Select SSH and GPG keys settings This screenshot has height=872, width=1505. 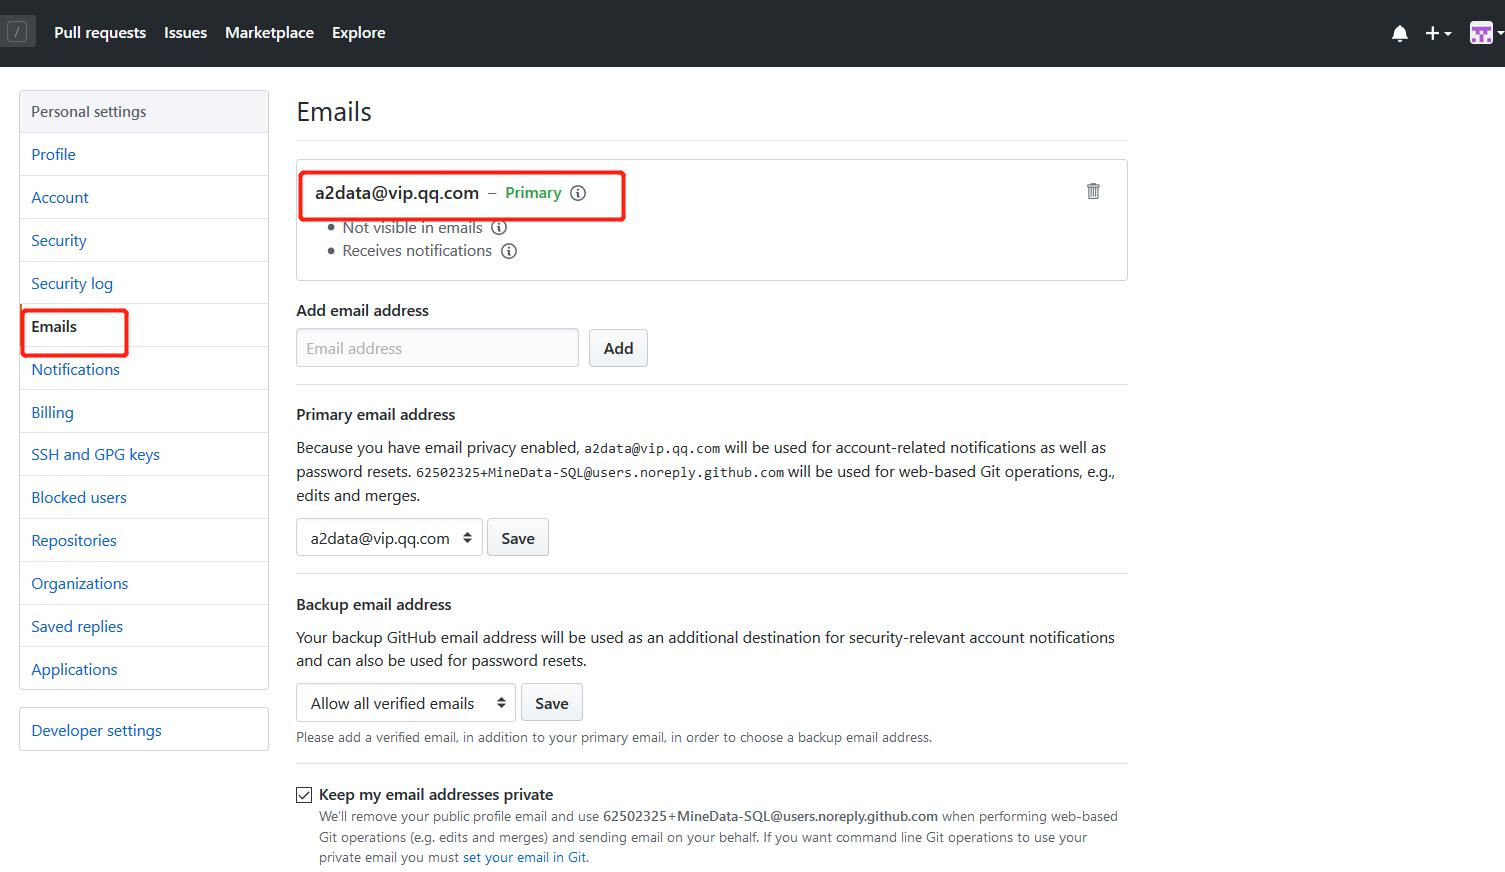[x=95, y=455]
